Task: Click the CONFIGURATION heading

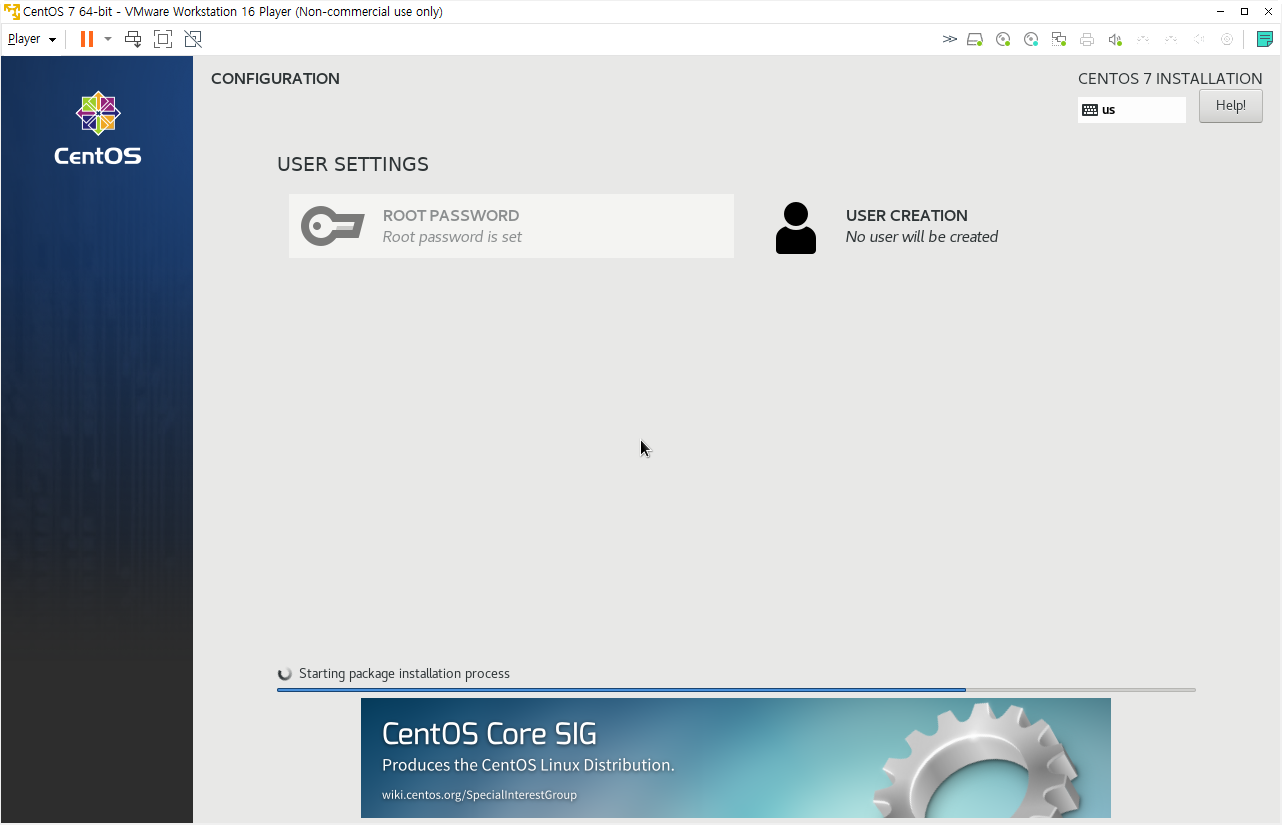Action: (275, 79)
